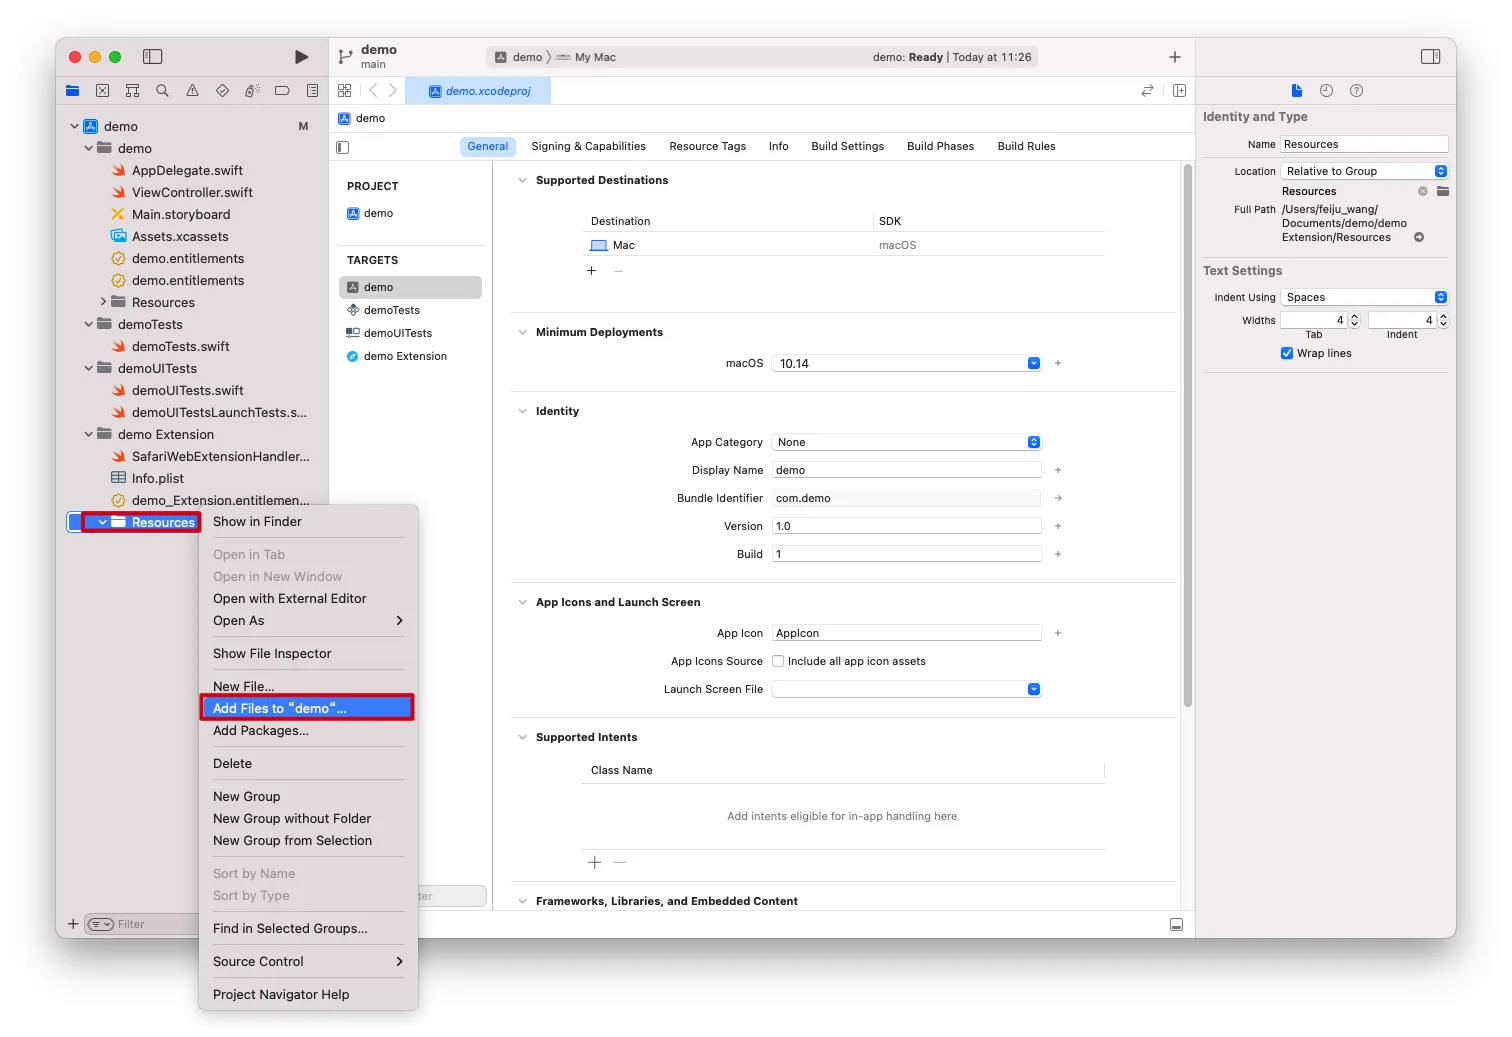This screenshot has width=1512, height=1037.
Task: Open the Source Control submenu
Action: pos(307,961)
